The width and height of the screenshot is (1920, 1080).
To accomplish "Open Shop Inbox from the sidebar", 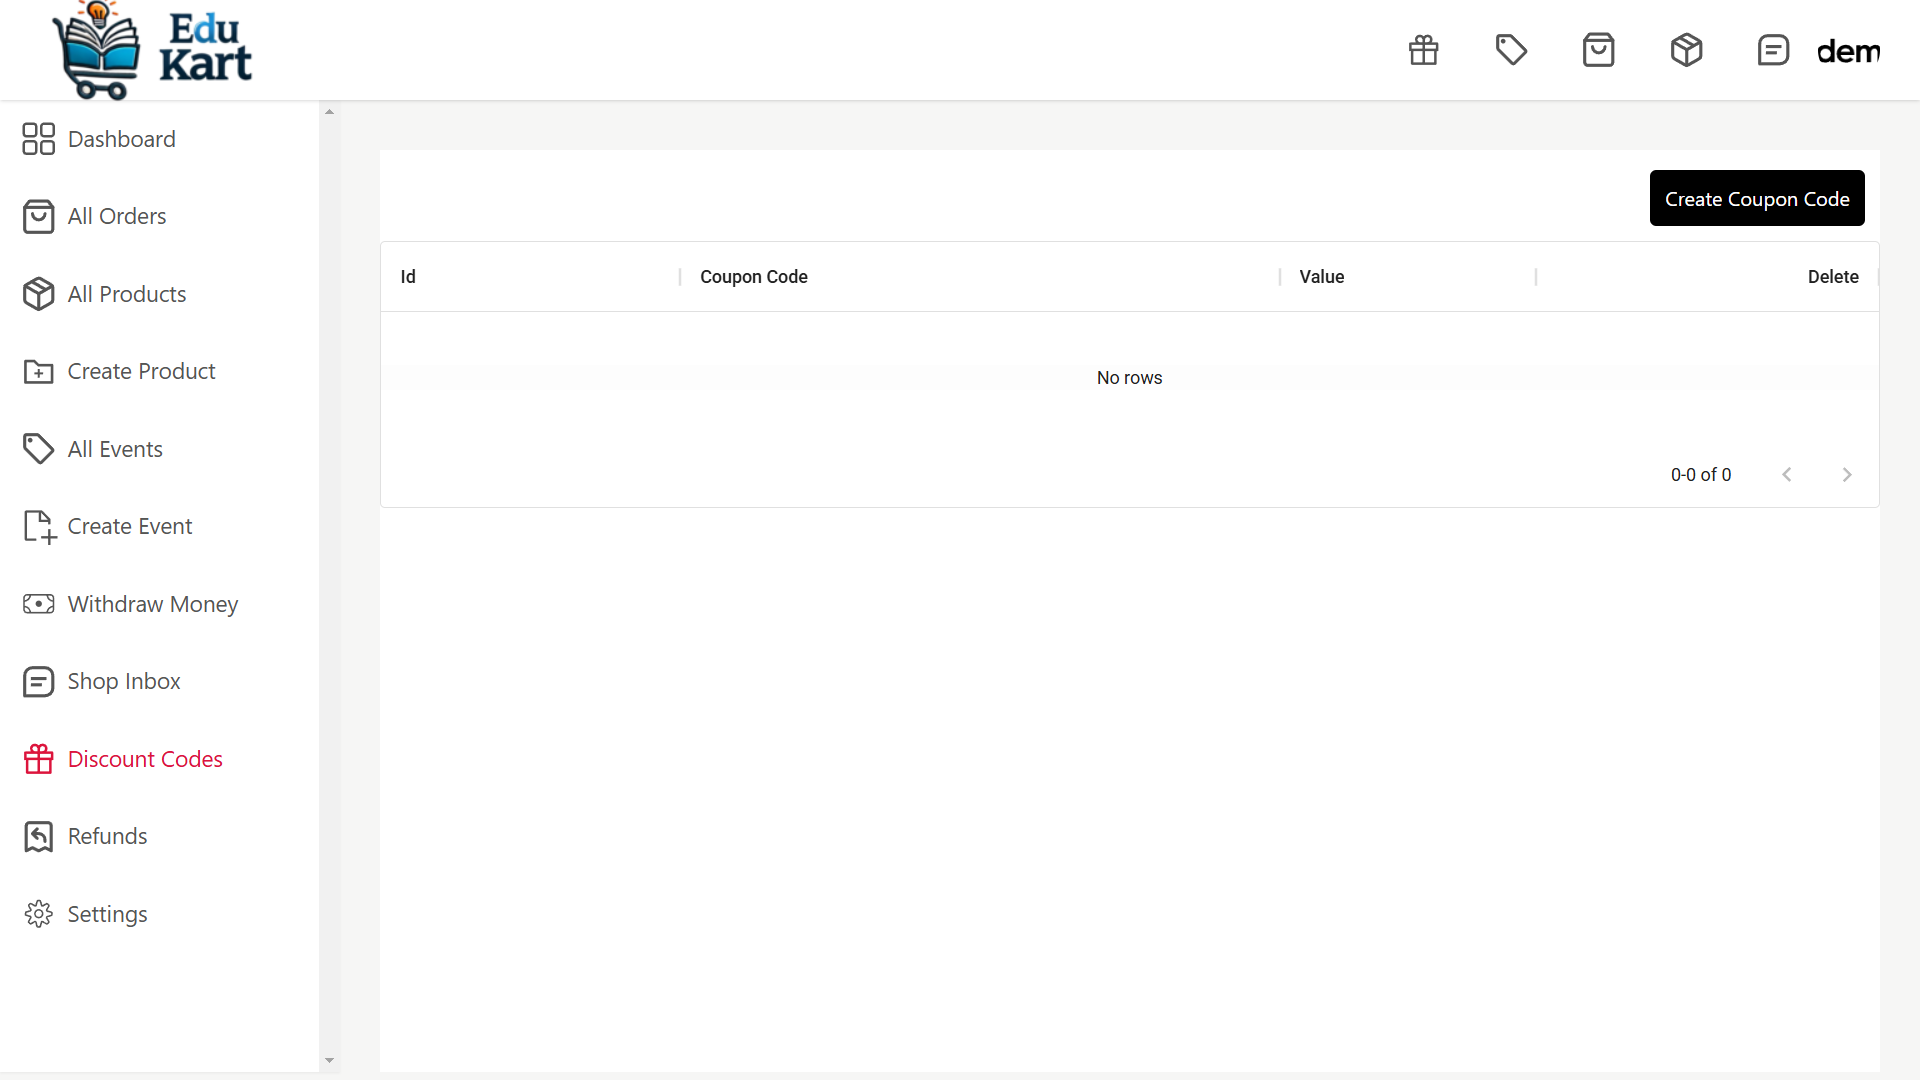I will 124,681.
